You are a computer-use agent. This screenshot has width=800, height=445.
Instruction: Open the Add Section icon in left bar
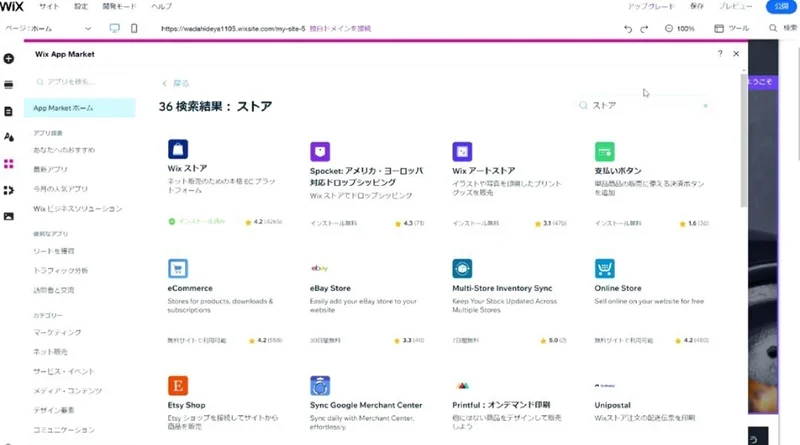click(9, 85)
